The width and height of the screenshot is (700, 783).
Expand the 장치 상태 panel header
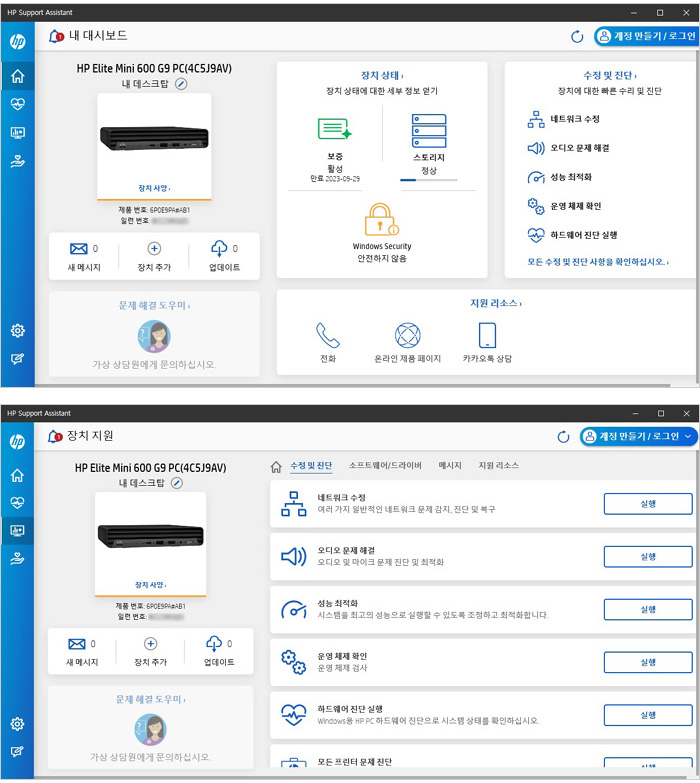(x=382, y=75)
